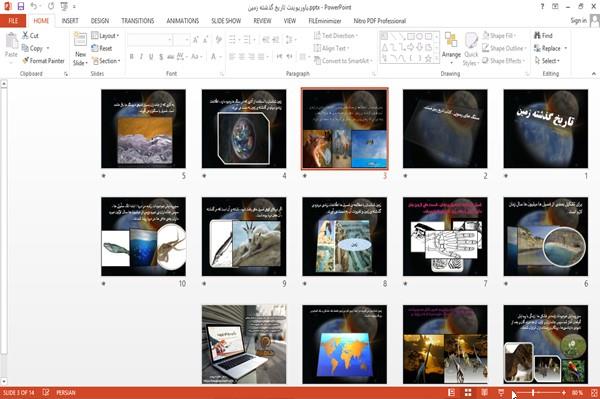Toggle Align Left paragraph button

(x=232, y=57)
